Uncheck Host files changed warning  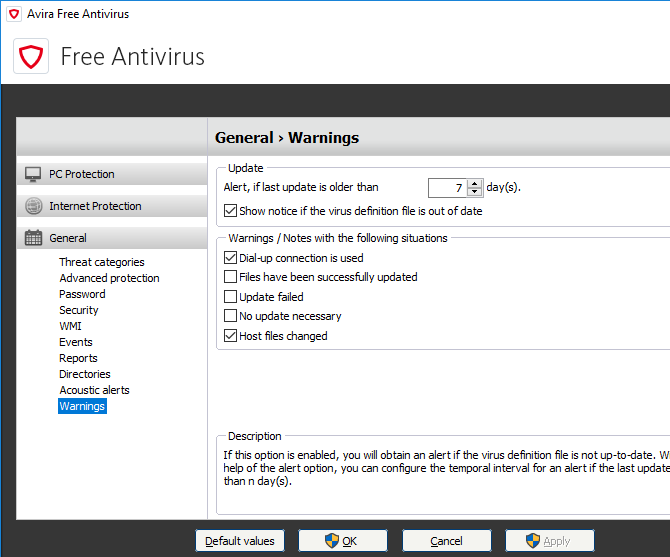[230, 336]
